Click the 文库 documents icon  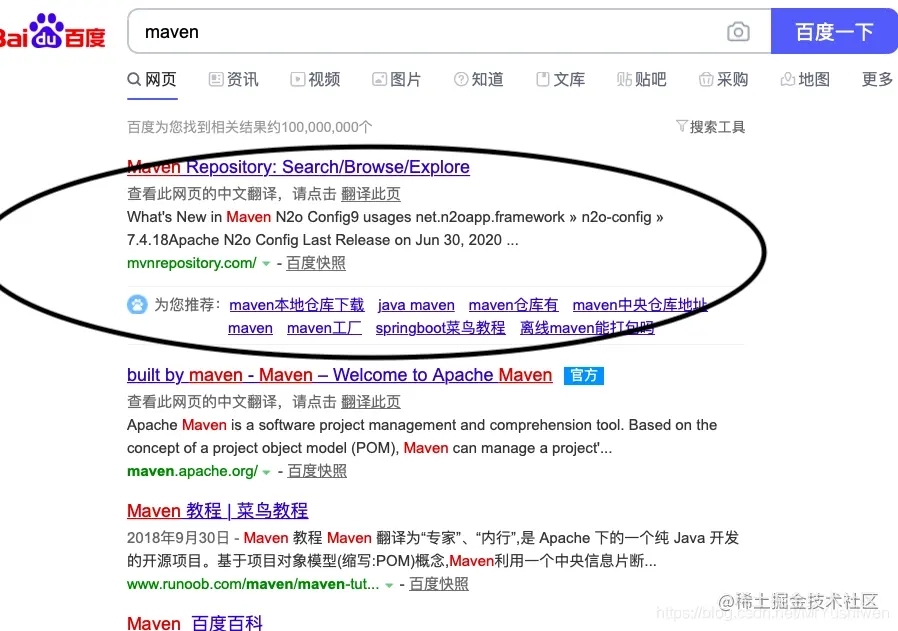tap(541, 79)
